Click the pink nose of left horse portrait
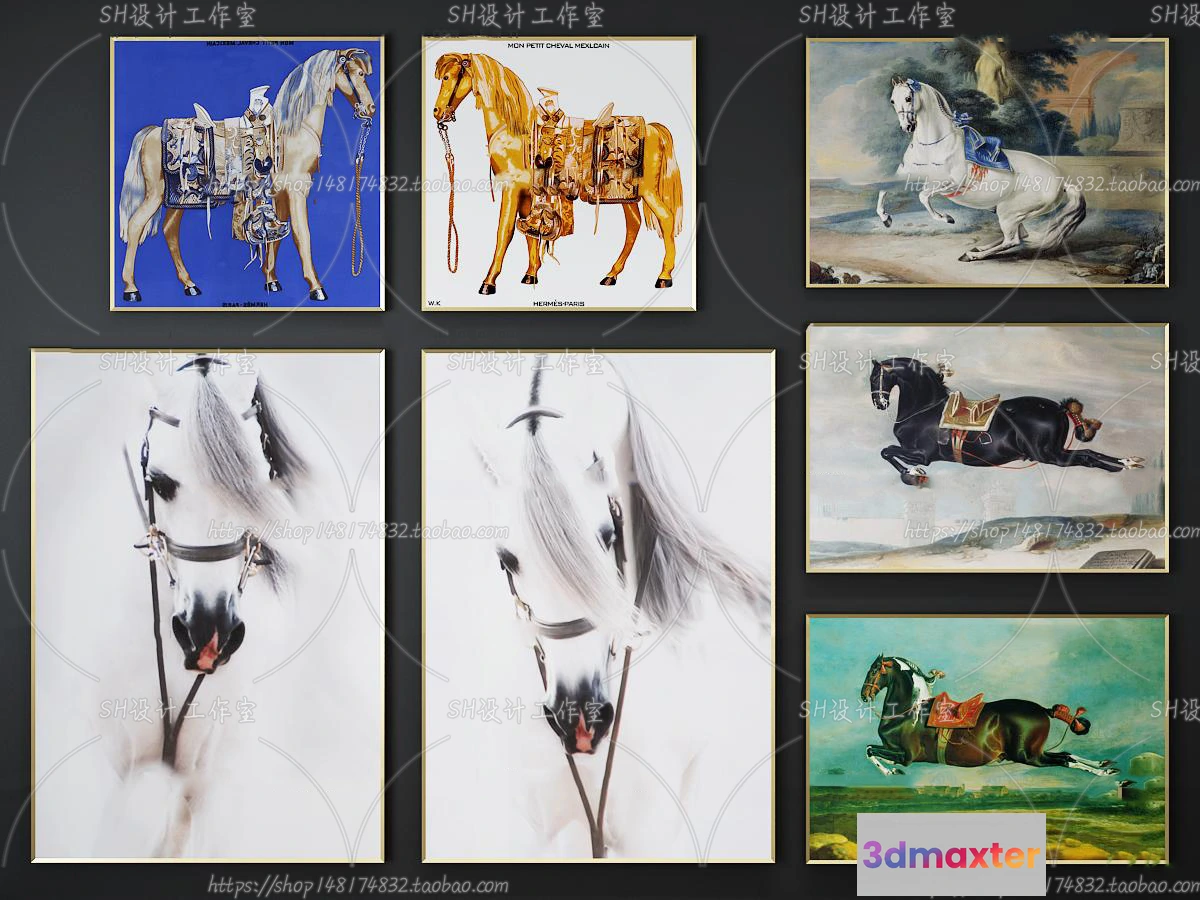 click(x=207, y=655)
